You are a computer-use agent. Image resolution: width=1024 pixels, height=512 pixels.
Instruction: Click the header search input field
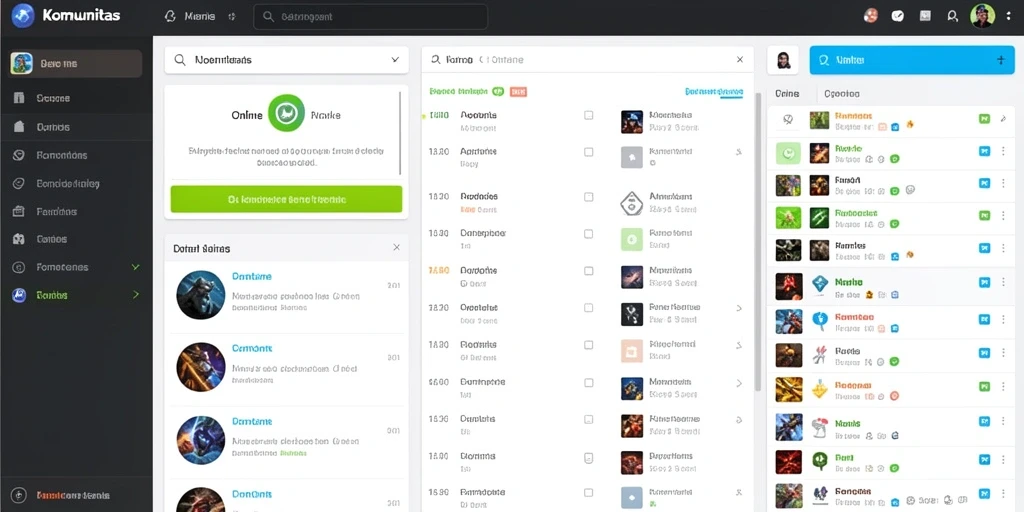pos(370,17)
